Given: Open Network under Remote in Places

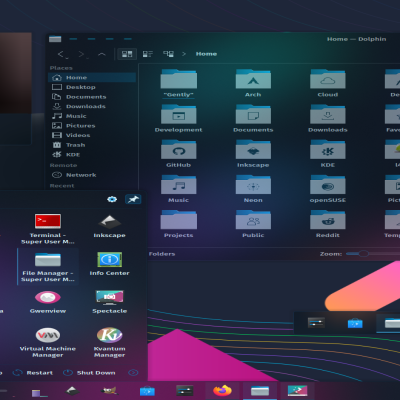Looking at the screenshot, I should click(x=92, y=175).
